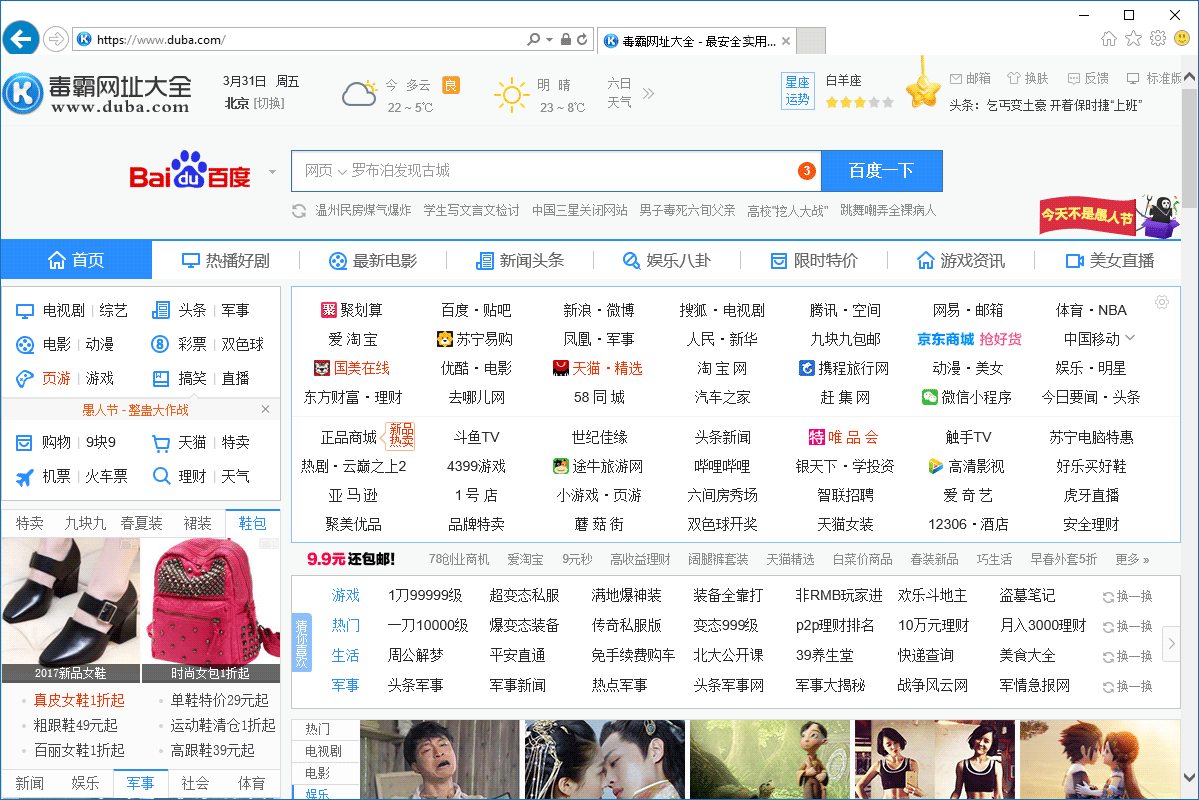The width and height of the screenshot is (1199, 800).
Task: Open the browser home icon
Action: (x=1109, y=38)
